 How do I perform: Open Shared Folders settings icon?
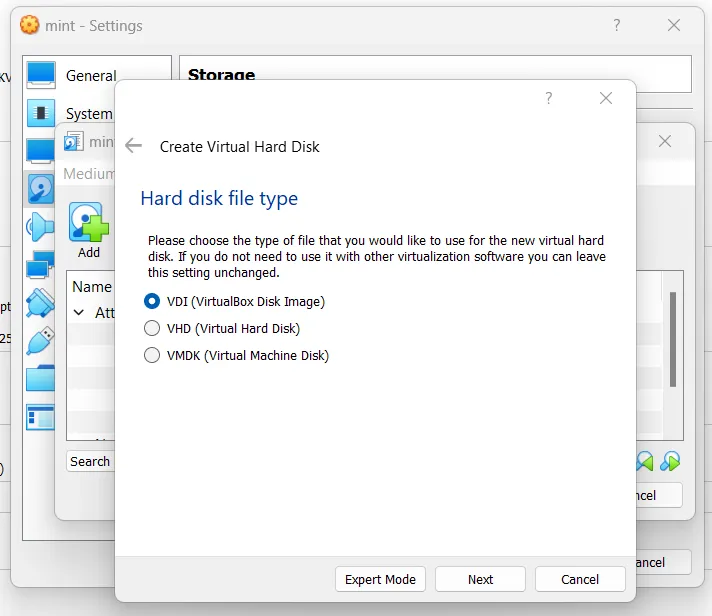[x=40, y=378]
